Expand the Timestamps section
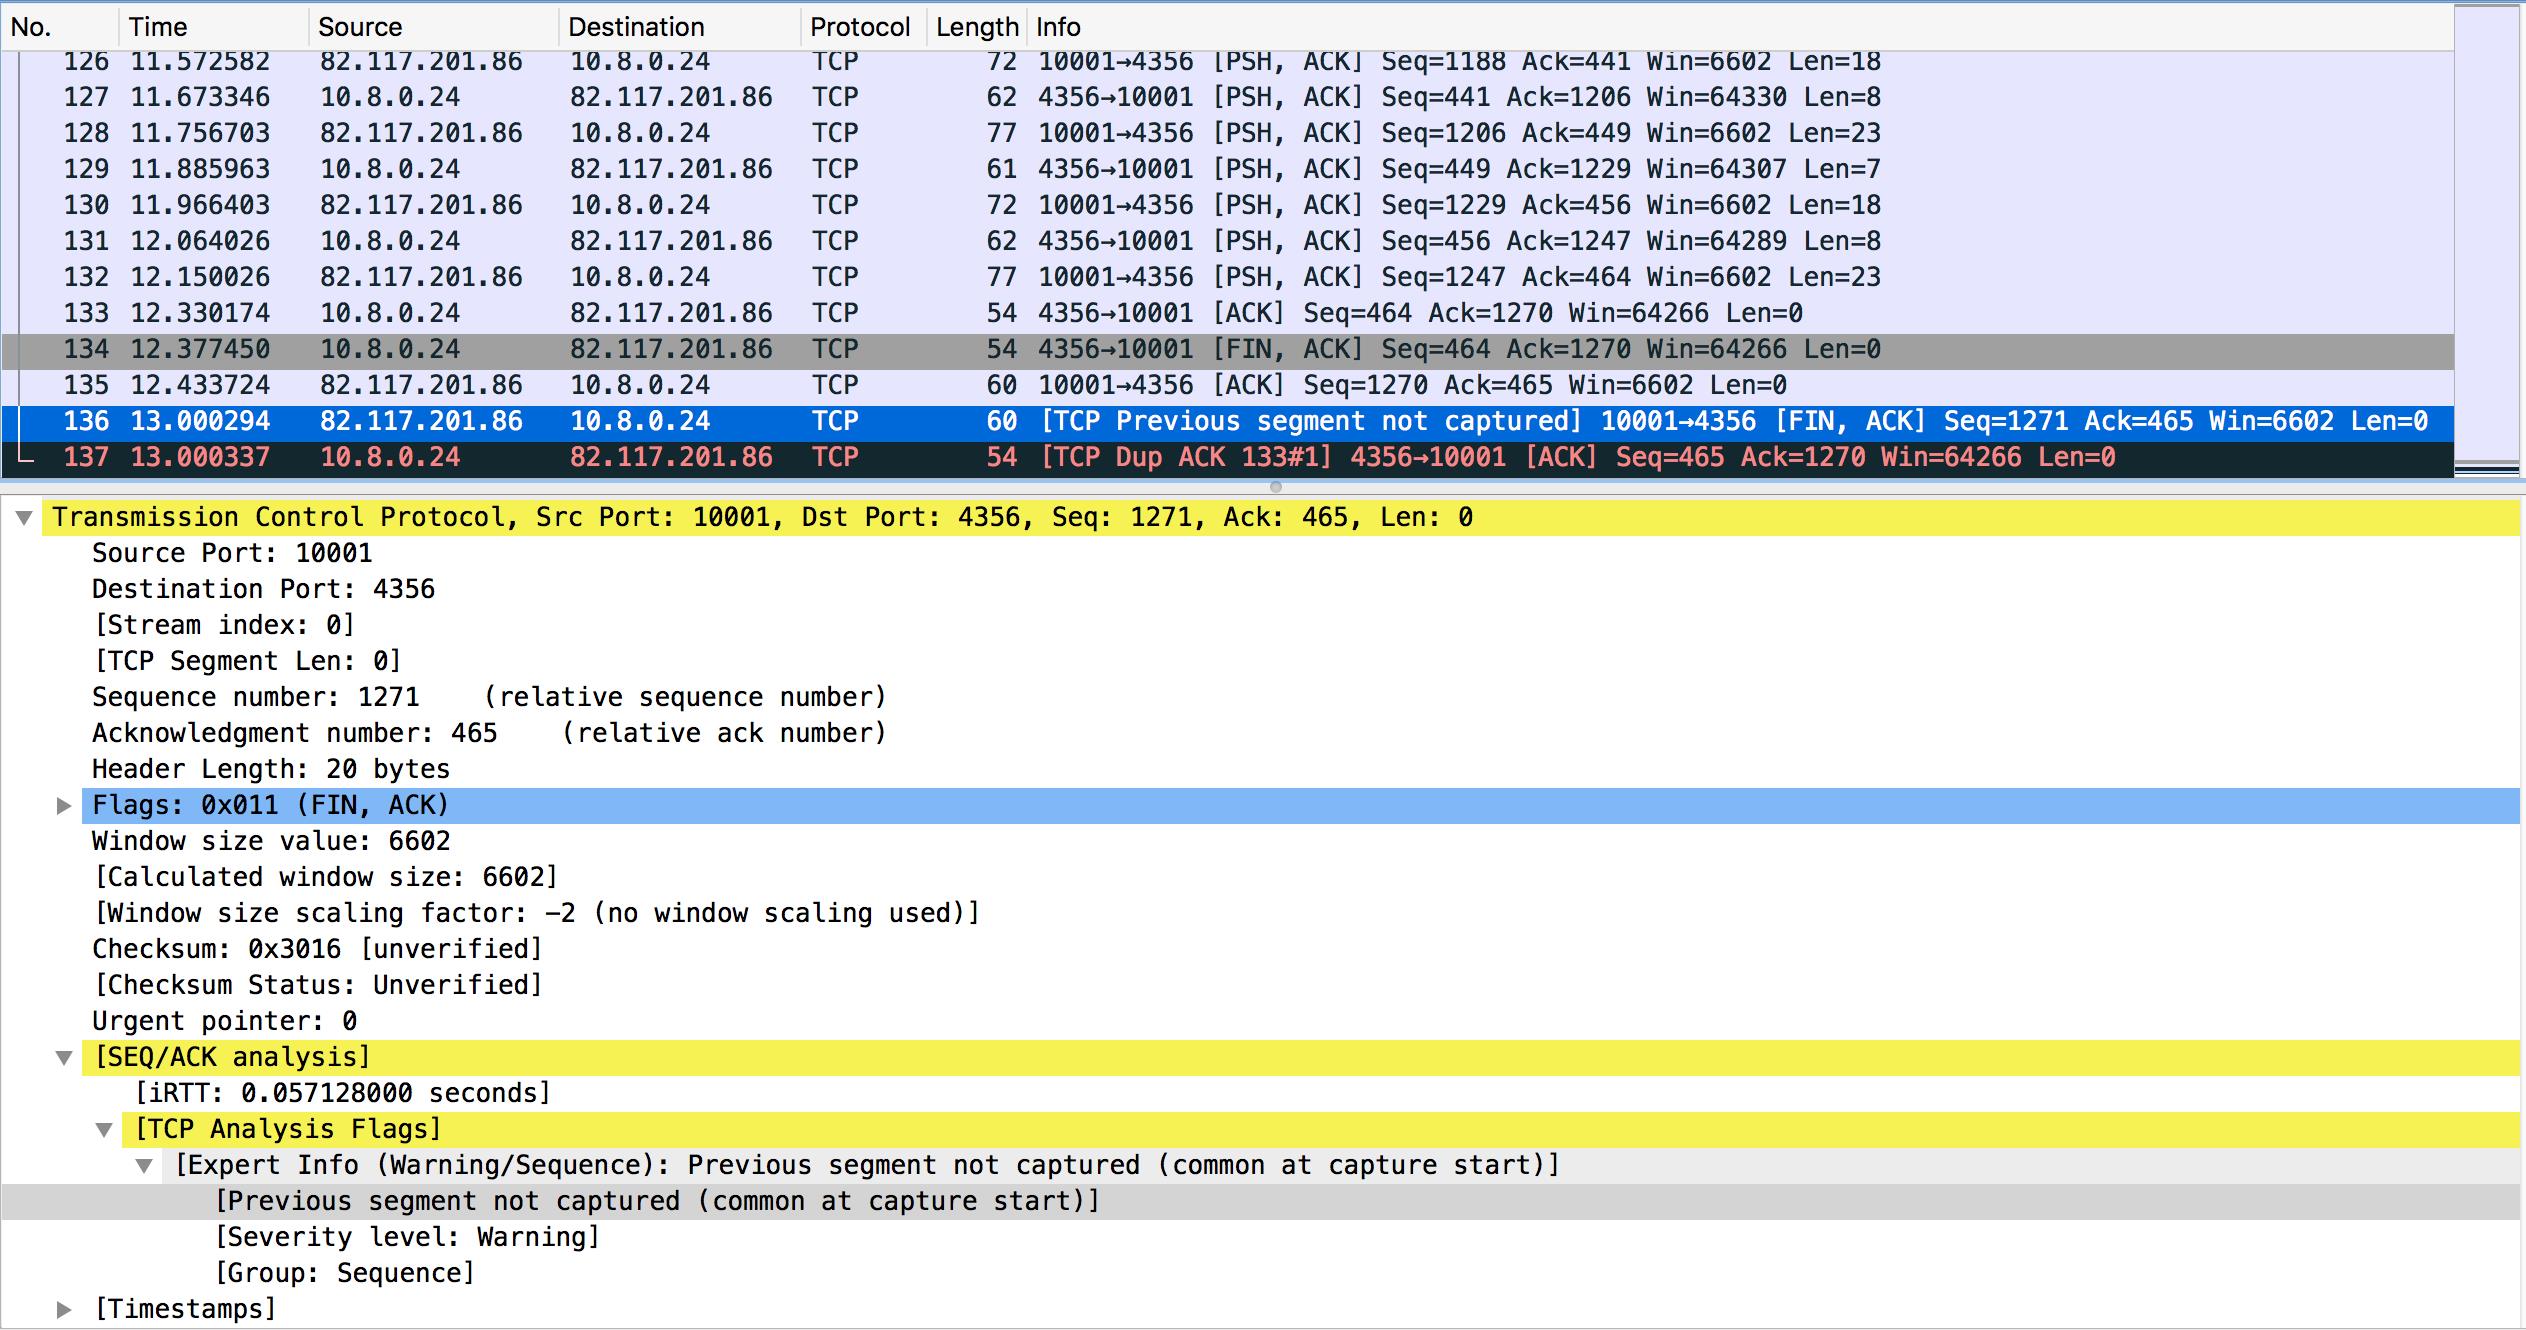 [63, 1308]
